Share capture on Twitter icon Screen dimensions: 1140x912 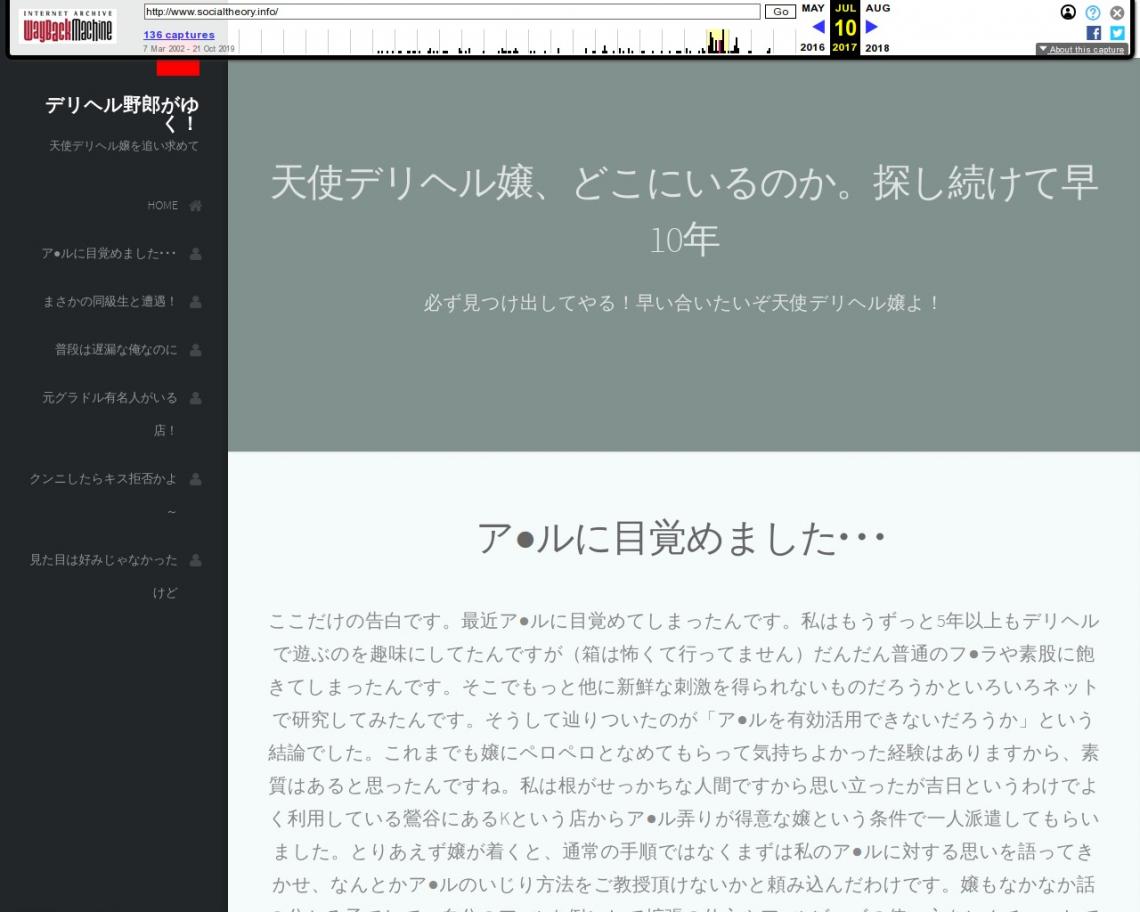coord(1117,33)
